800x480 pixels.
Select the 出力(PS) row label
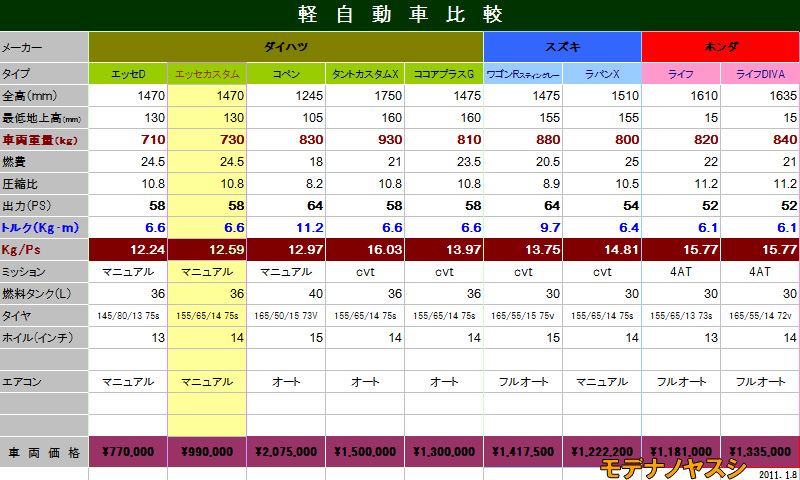tap(44, 206)
